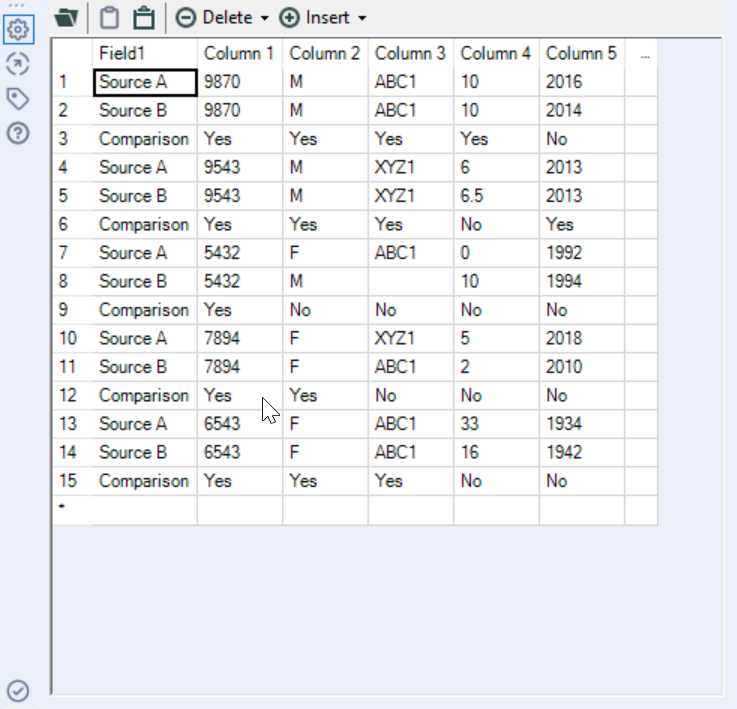Click the Column 3 header
The height and width of the screenshot is (709, 737).
coord(411,53)
